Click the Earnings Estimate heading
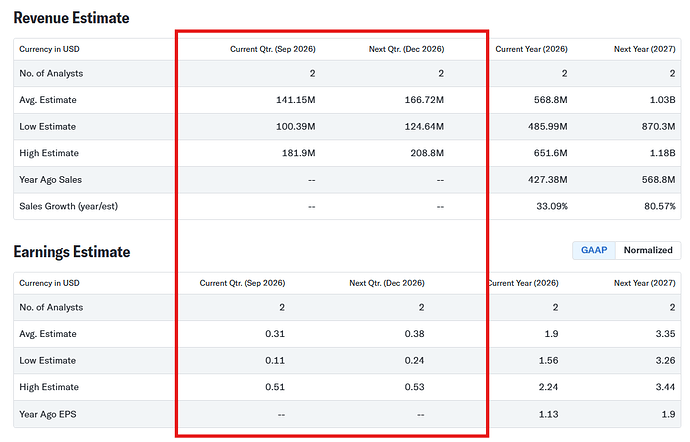Viewport: 690px width, 442px height. click(x=72, y=252)
